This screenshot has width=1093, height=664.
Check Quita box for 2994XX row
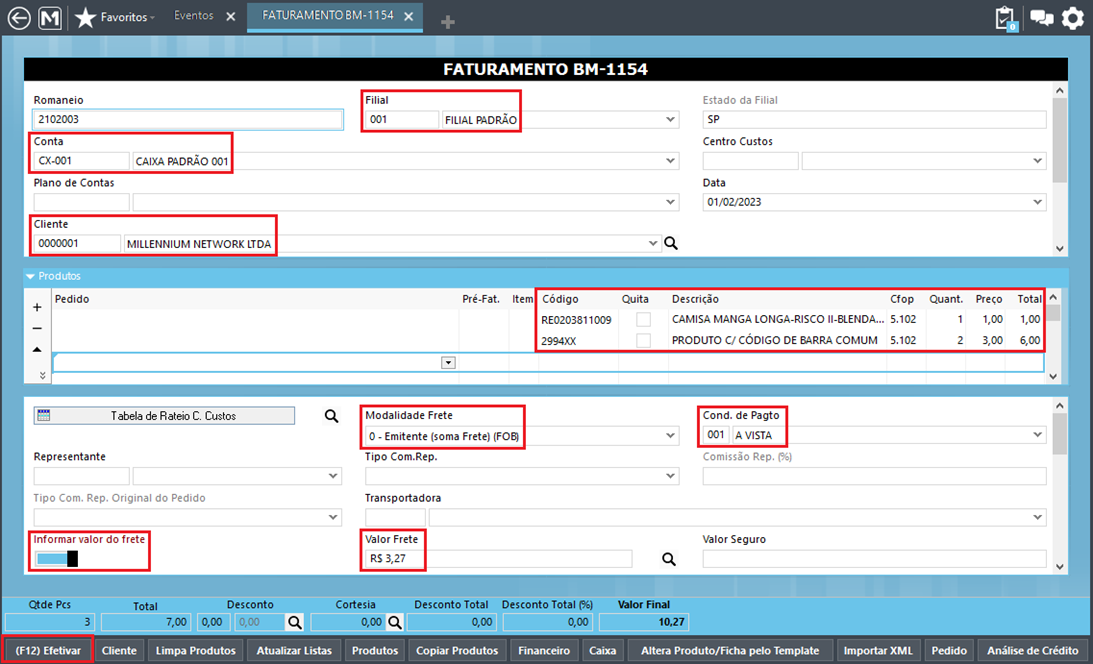click(643, 341)
